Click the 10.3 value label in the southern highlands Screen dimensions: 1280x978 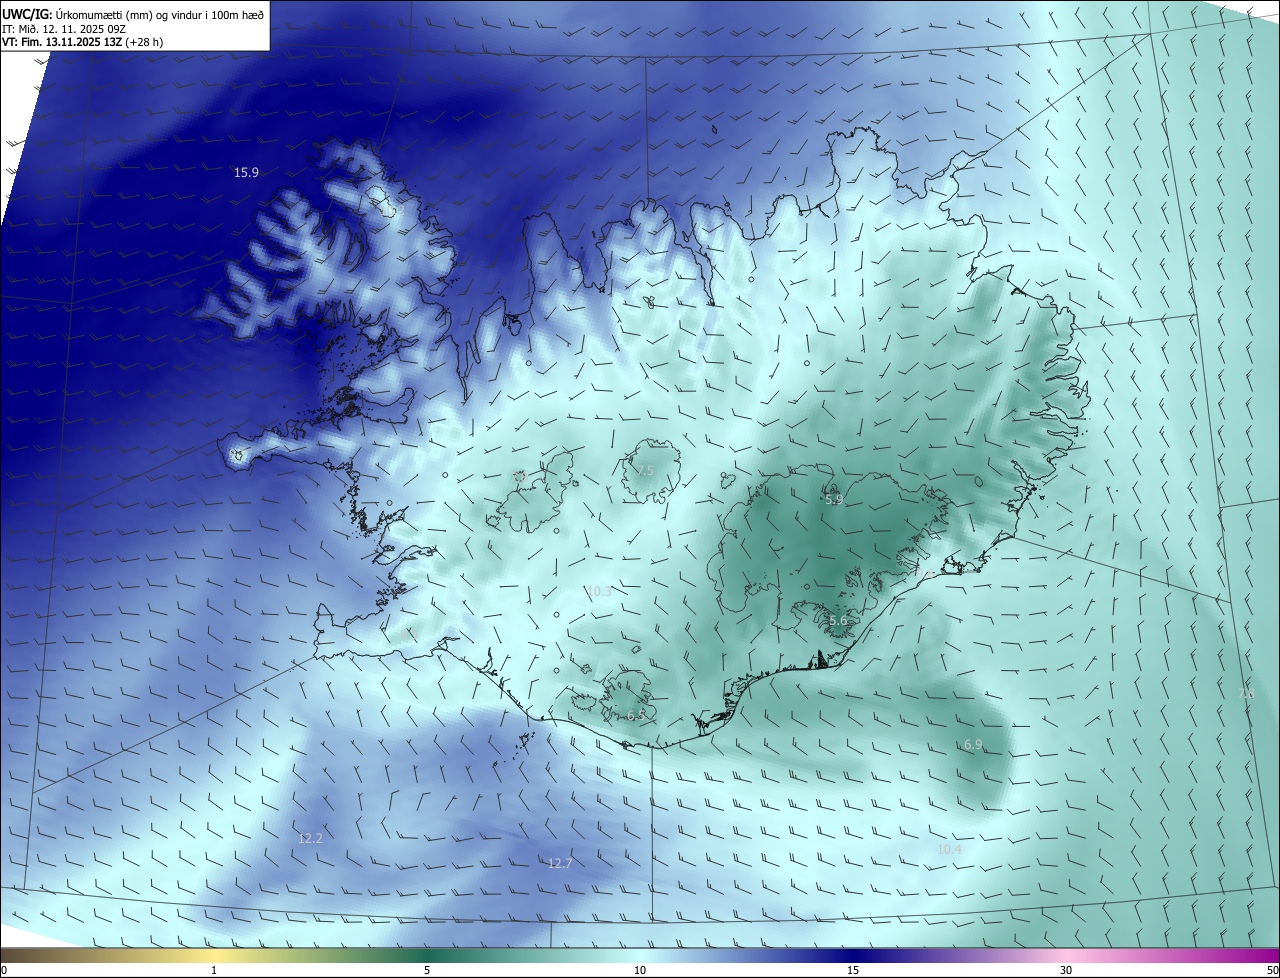pyautogui.click(x=599, y=592)
